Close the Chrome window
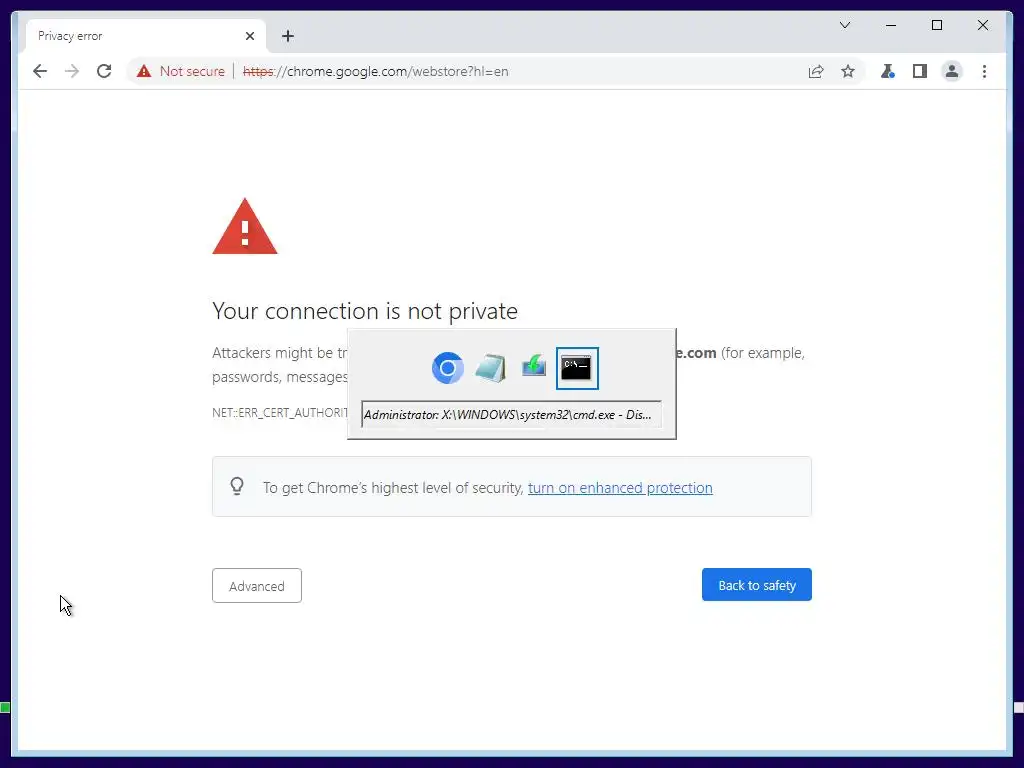The height and width of the screenshot is (768, 1024). click(x=982, y=25)
